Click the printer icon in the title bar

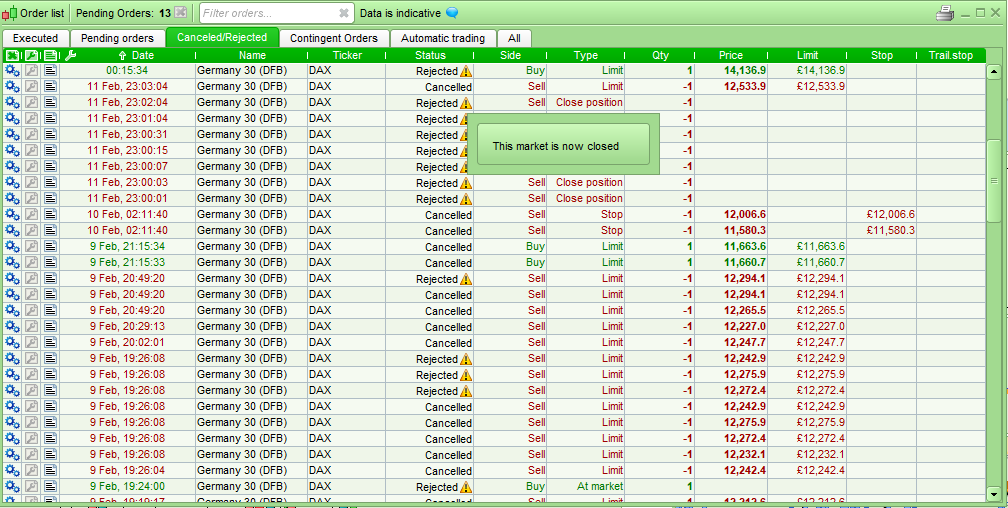click(x=944, y=13)
